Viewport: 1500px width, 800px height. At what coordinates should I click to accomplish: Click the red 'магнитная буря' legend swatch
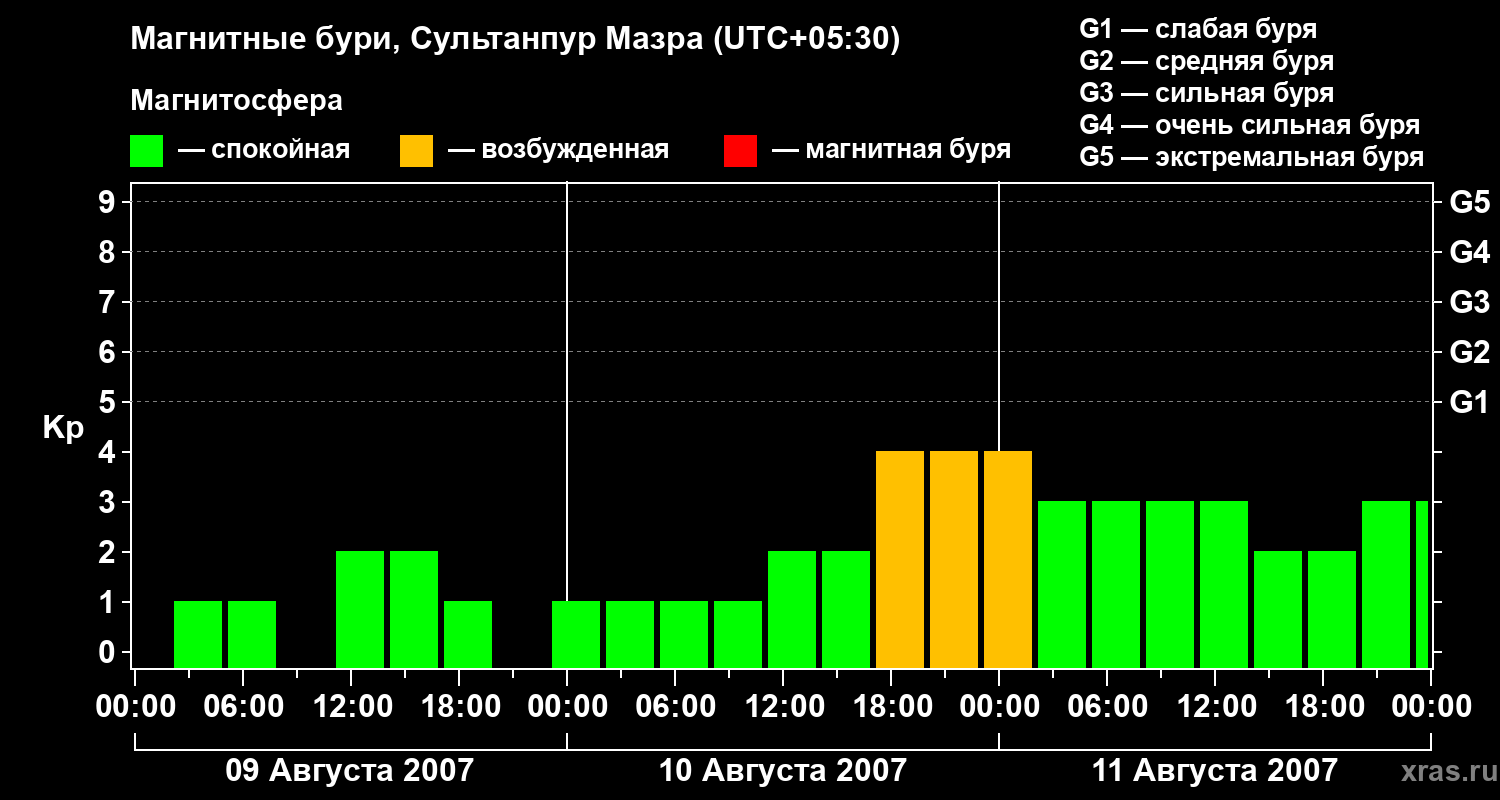point(740,151)
